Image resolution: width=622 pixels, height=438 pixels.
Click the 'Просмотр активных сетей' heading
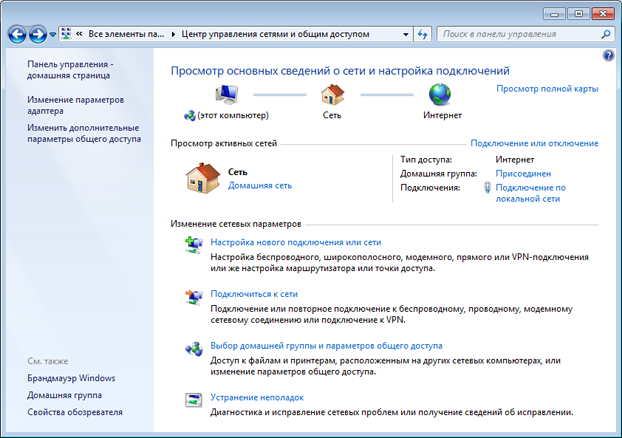[224, 144]
